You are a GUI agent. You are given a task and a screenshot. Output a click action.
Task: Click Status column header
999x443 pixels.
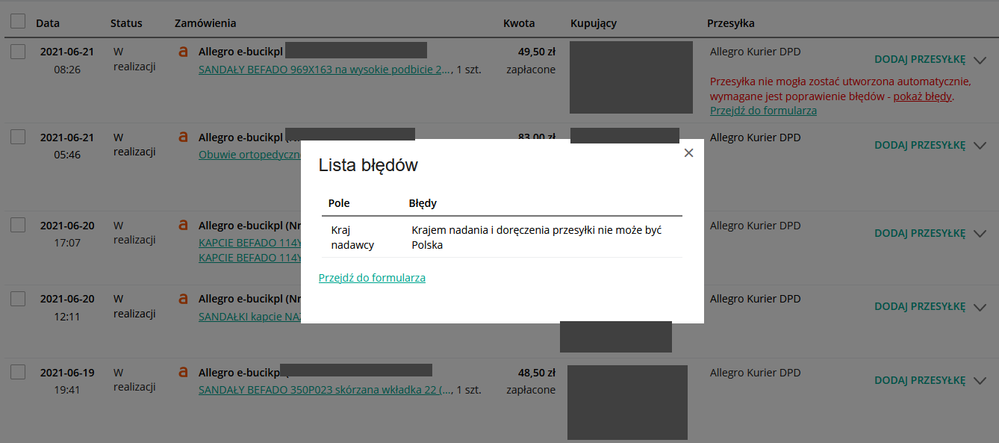pyautogui.click(x=126, y=24)
